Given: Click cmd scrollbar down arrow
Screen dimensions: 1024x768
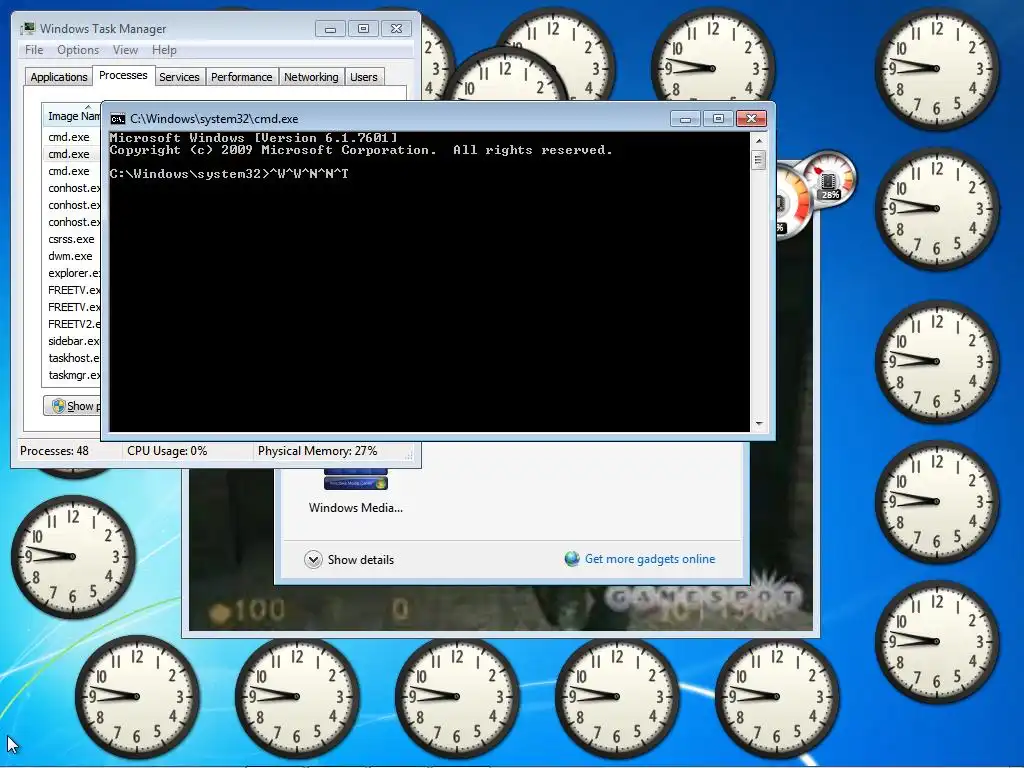Looking at the screenshot, I should tap(758, 424).
